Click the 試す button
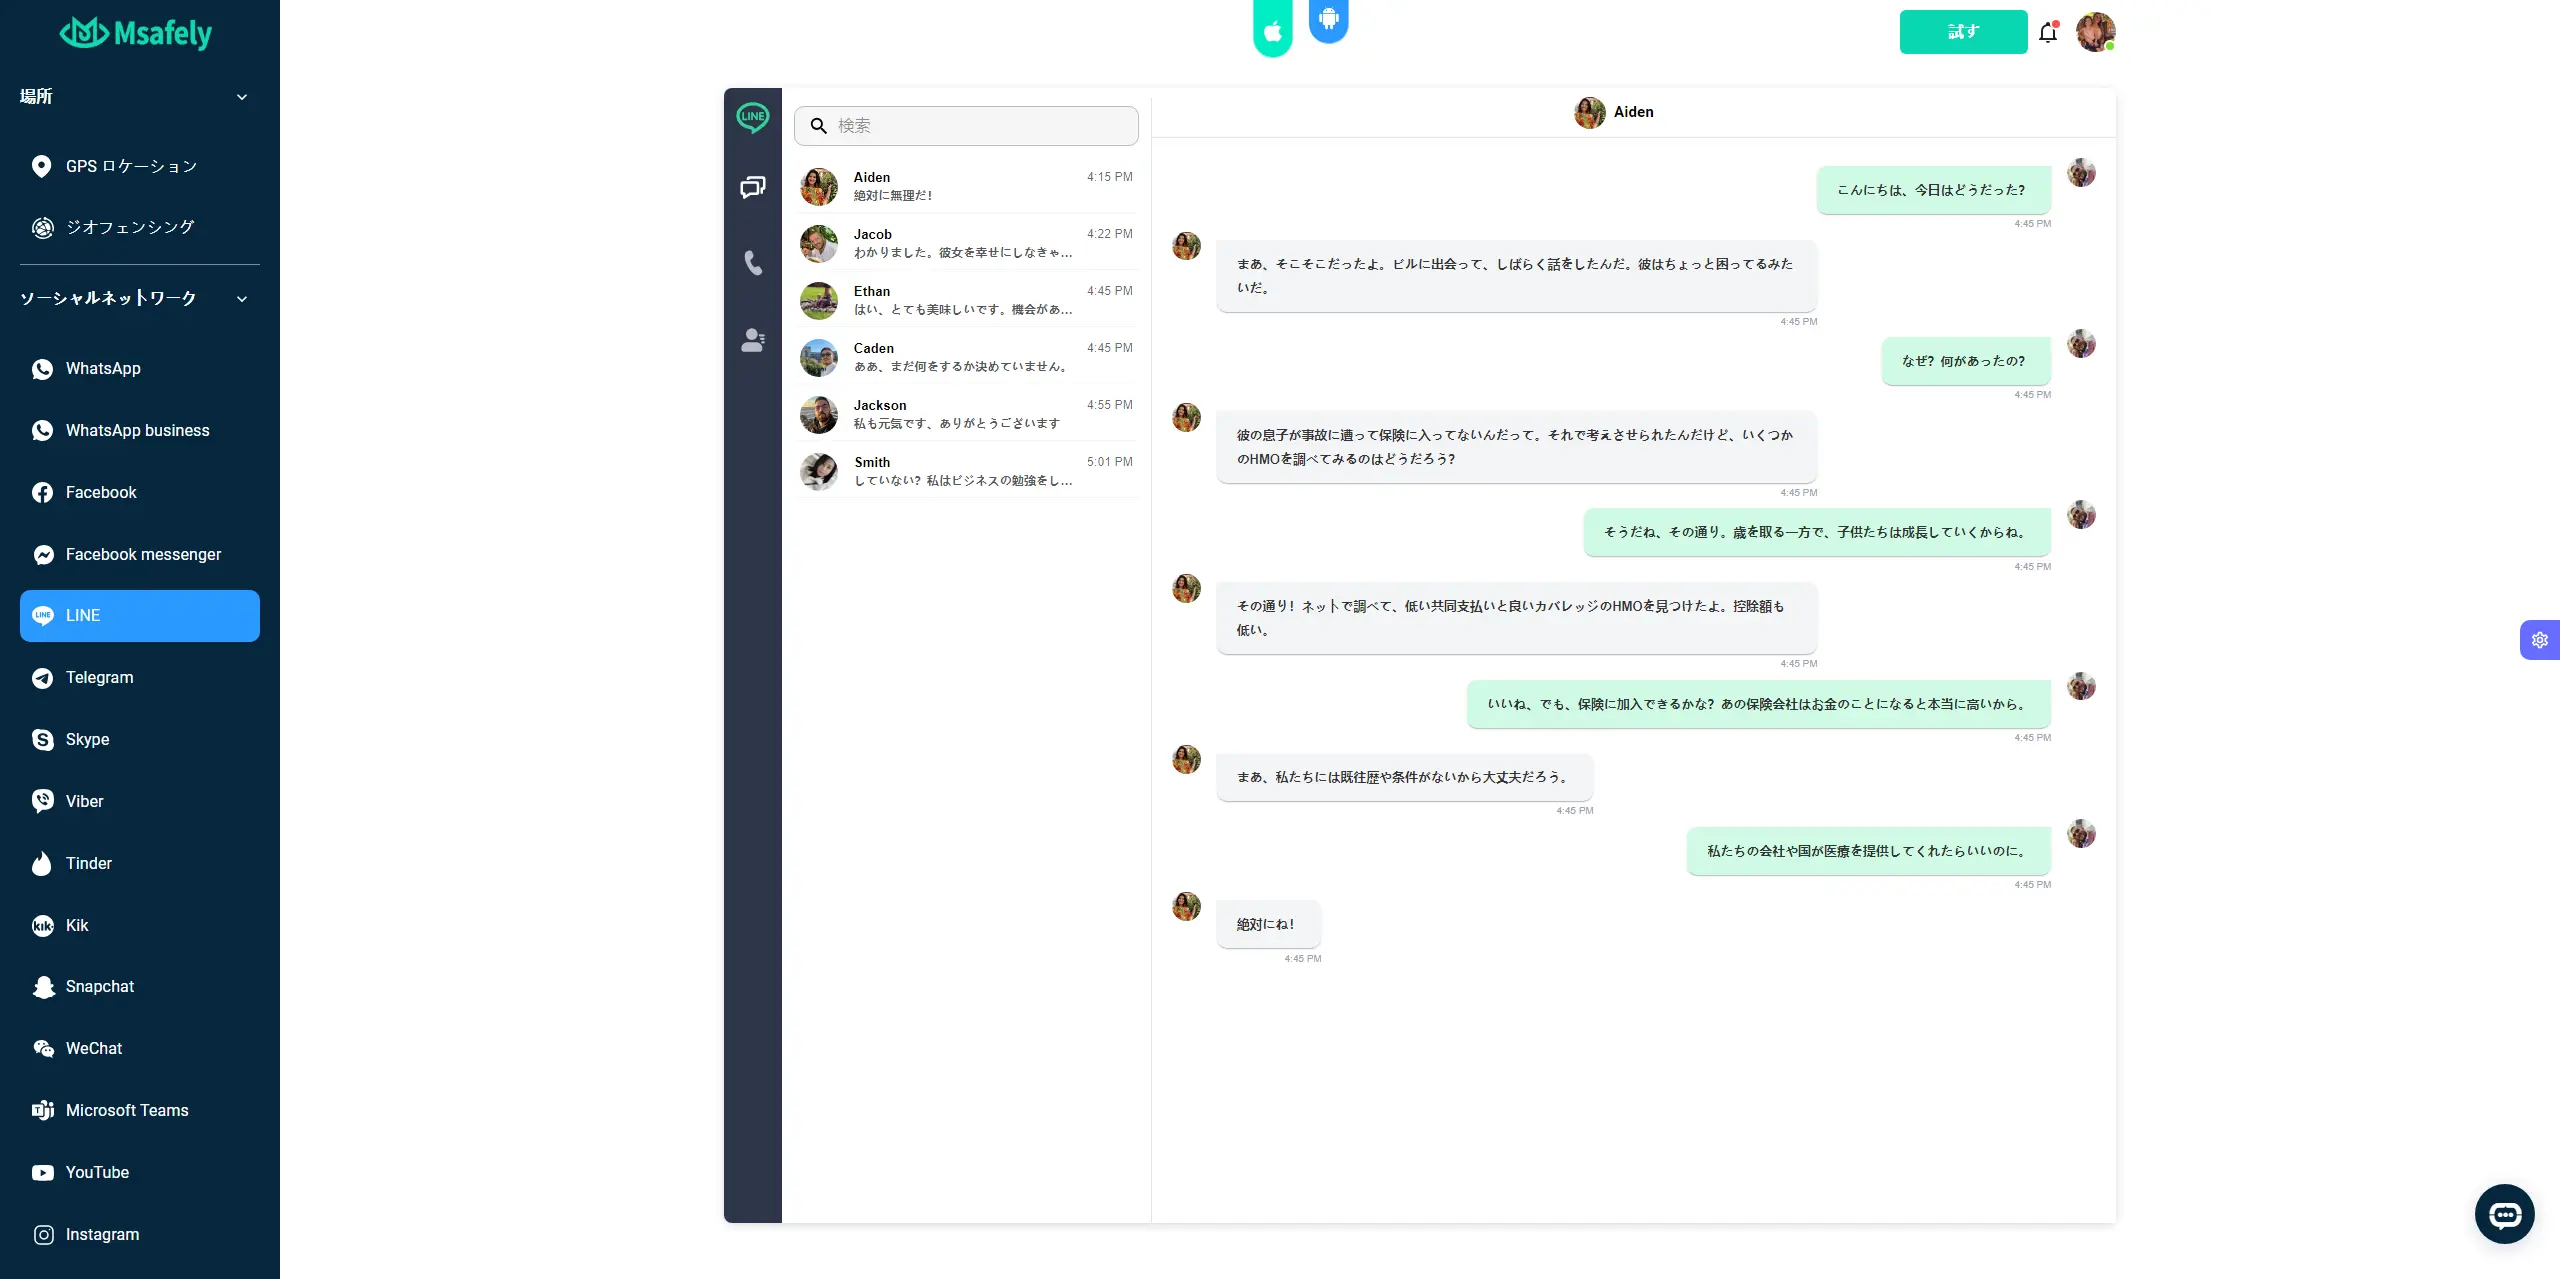The width and height of the screenshot is (2560, 1279). tap(1964, 31)
